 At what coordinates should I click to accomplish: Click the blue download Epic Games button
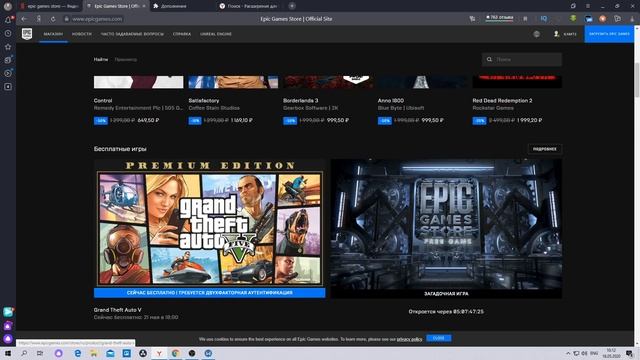[609, 34]
